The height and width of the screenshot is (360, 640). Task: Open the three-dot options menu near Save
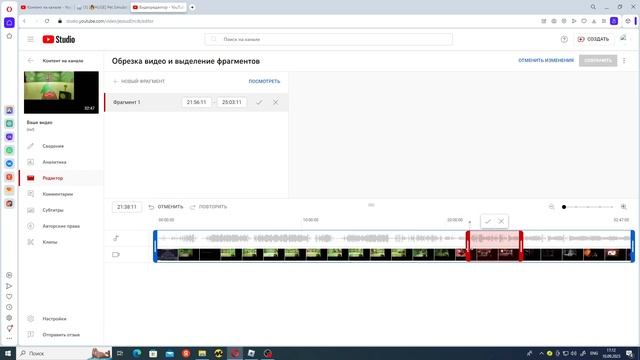tap(624, 61)
